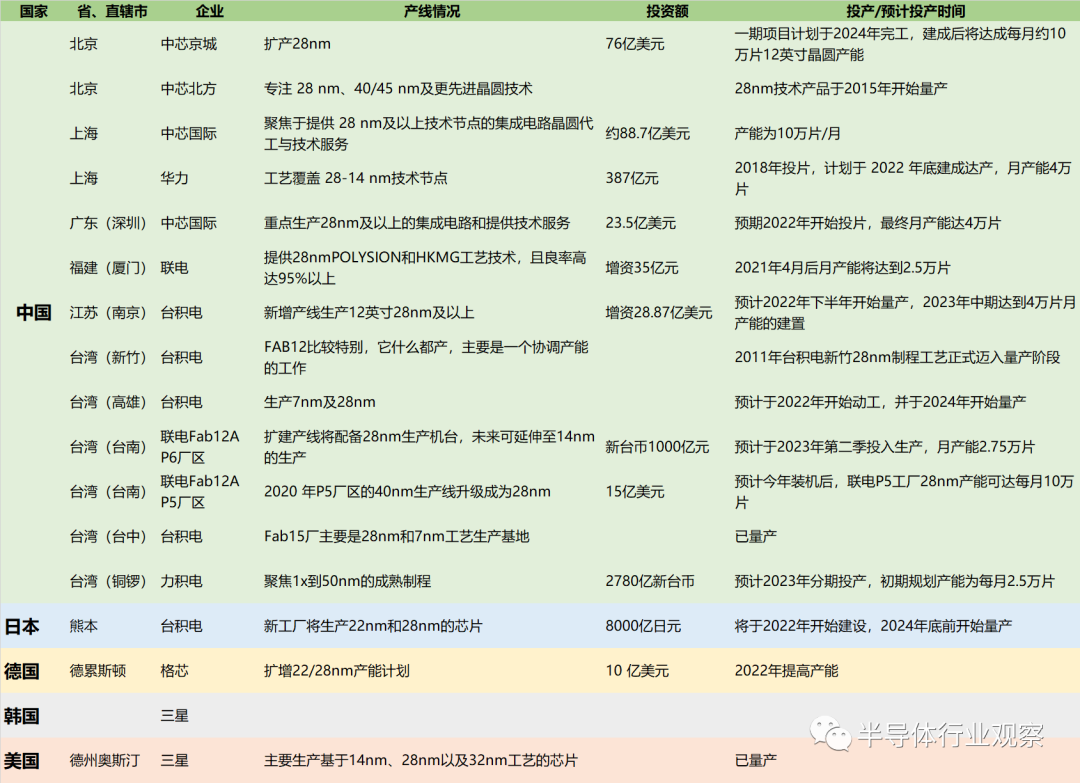Click '已量产' in the 台中 row
This screenshot has height=783, width=1080.
(756, 536)
